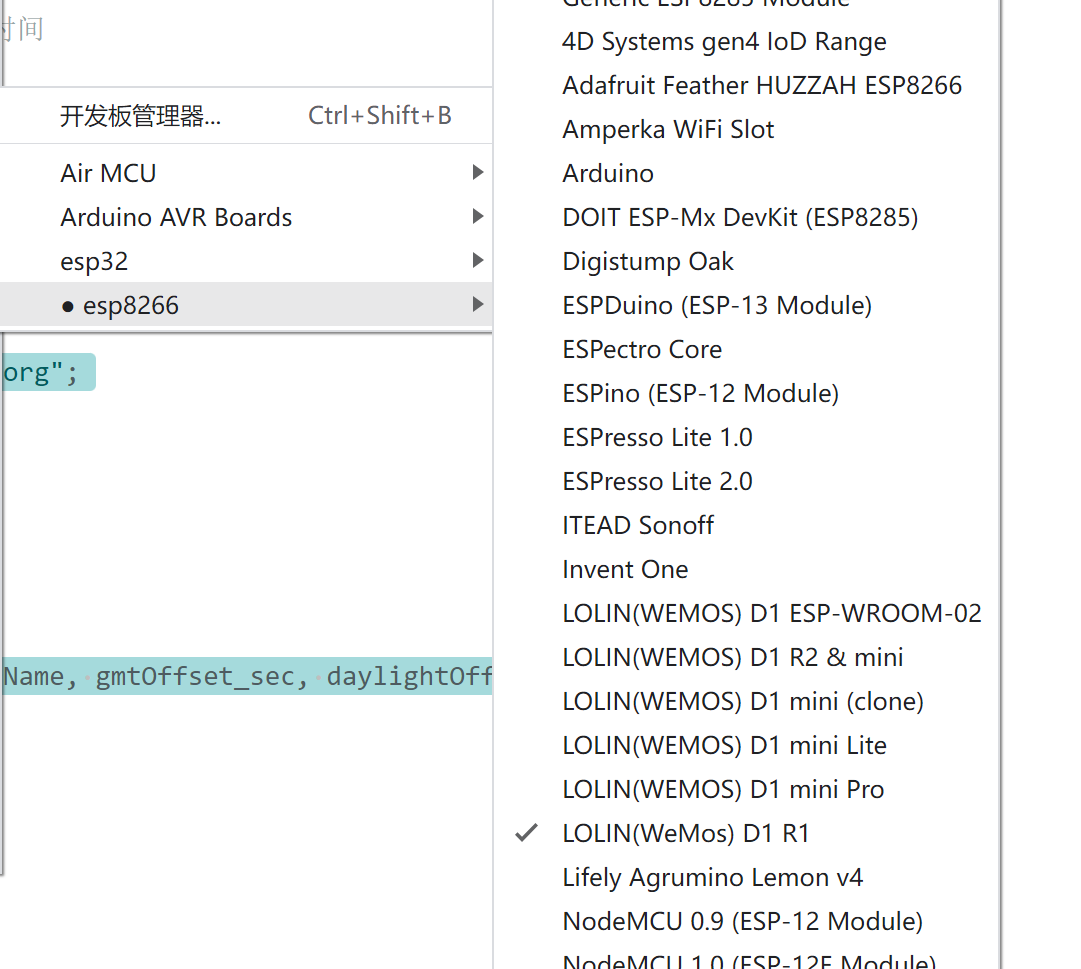Click the arrow next to Air MCU
1081x969 pixels.
click(x=477, y=172)
